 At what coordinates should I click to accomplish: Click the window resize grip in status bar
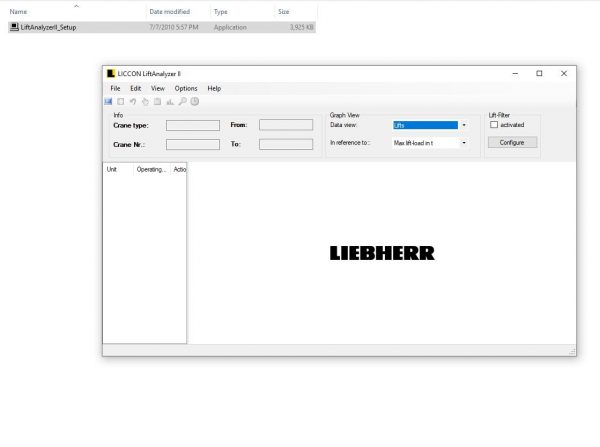click(572, 351)
